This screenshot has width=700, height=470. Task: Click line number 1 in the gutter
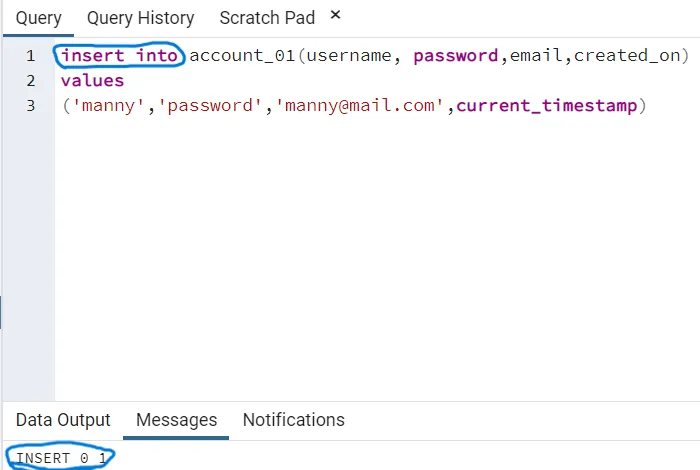pos(31,55)
